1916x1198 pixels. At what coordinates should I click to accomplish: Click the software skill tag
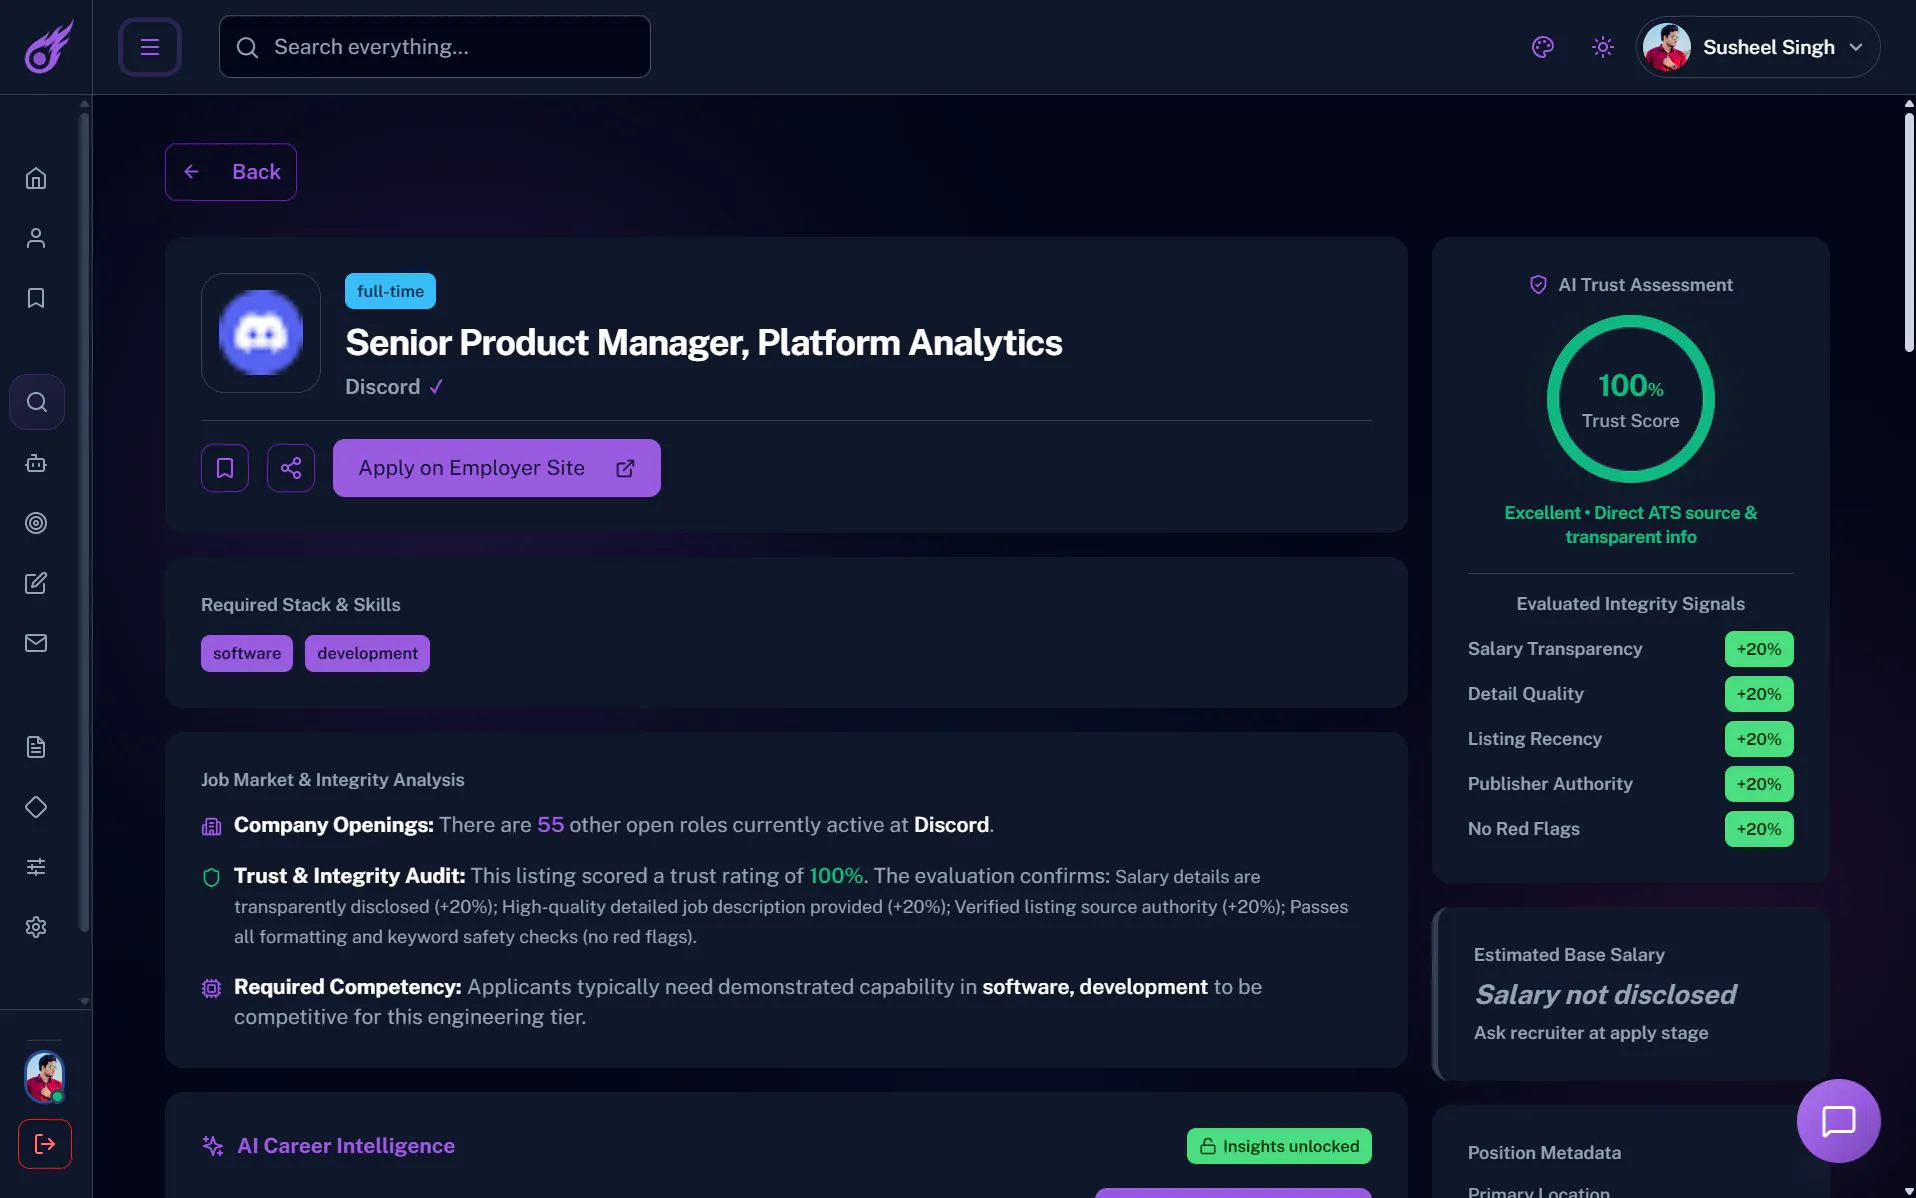click(x=247, y=653)
